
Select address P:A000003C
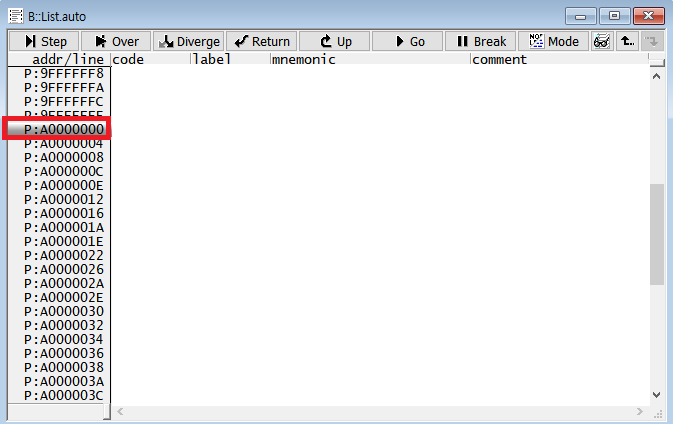(64, 395)
